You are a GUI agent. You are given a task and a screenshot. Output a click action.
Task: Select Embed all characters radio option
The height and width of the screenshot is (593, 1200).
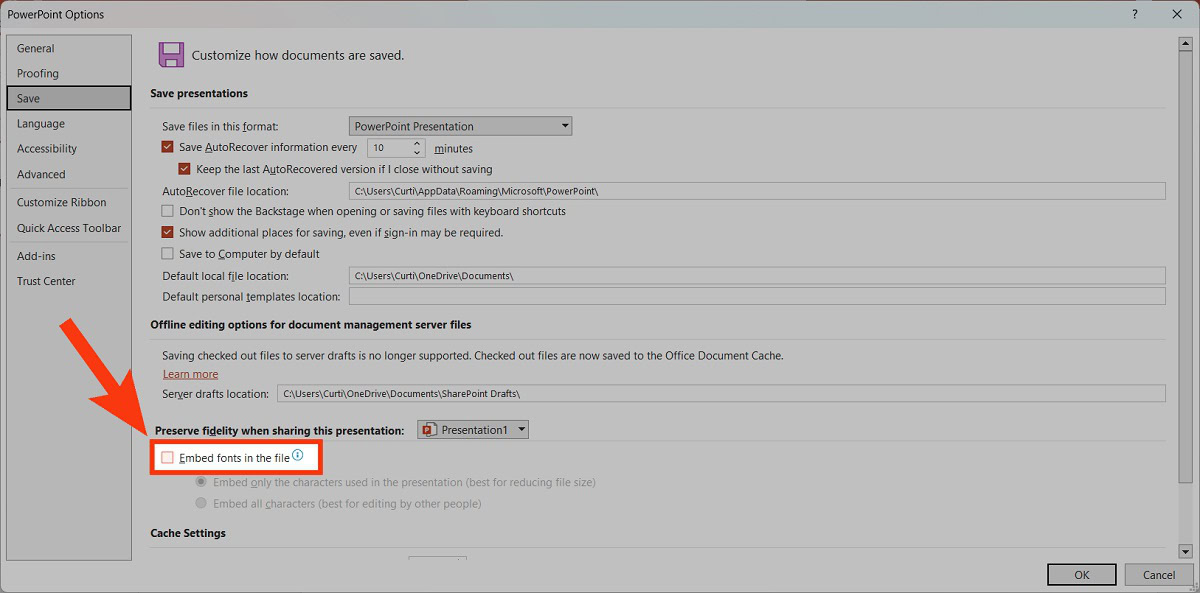[x=202, y=503]
